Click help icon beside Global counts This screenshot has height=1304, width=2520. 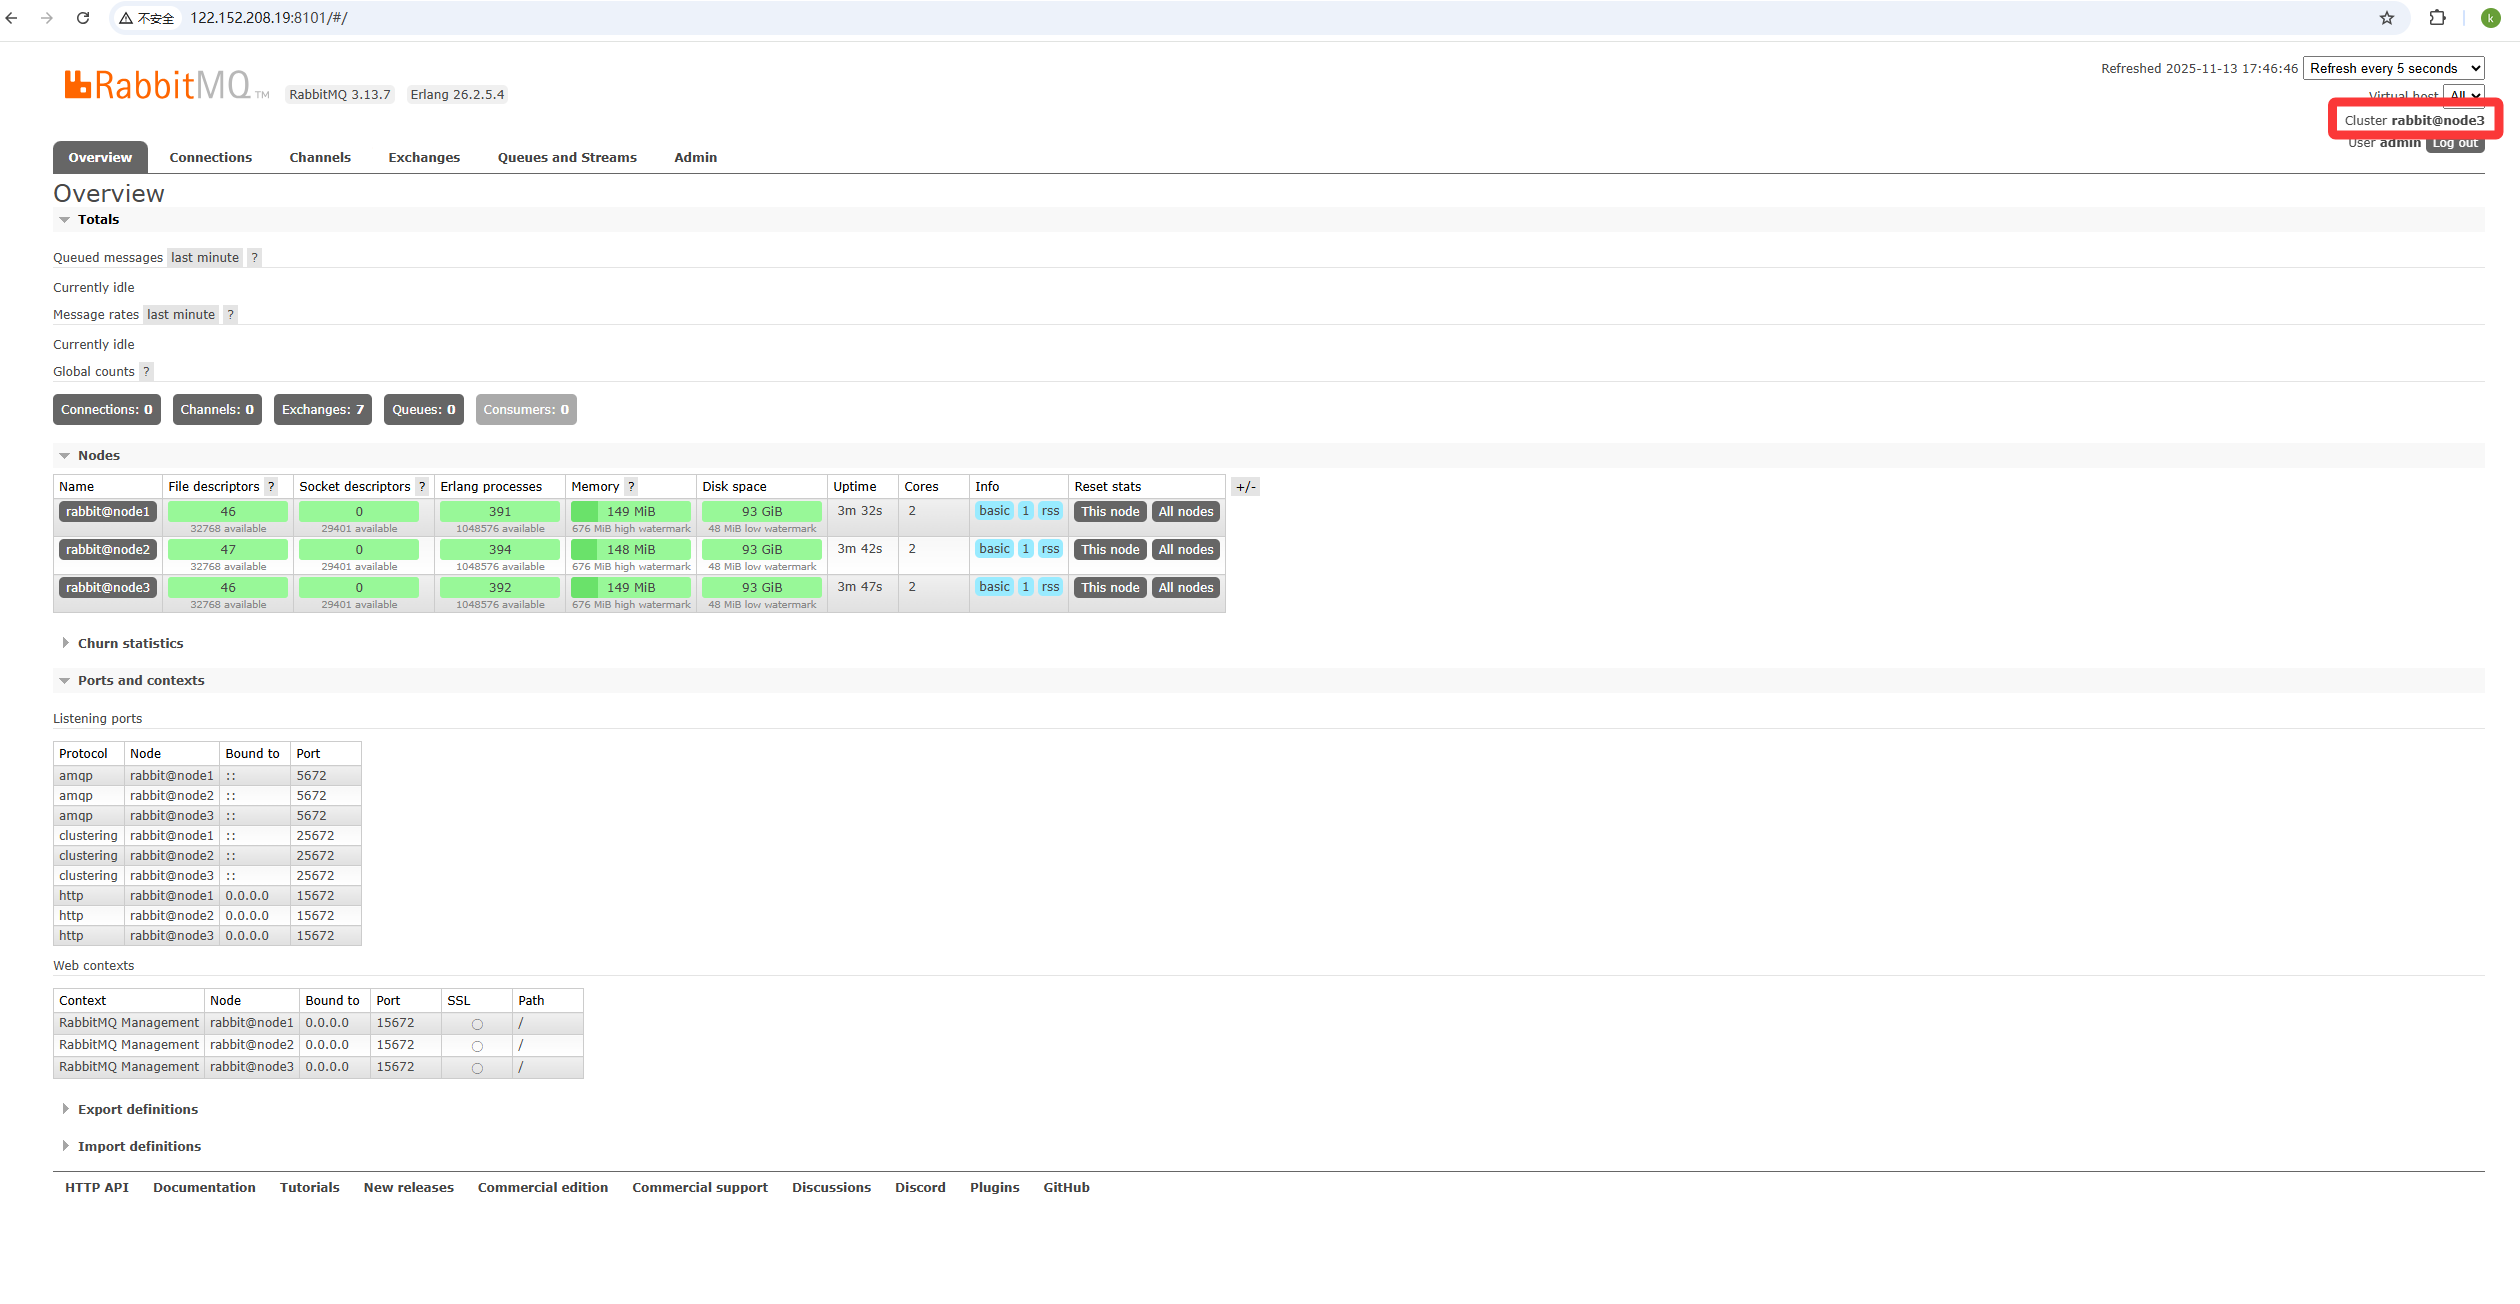[146, 372]
